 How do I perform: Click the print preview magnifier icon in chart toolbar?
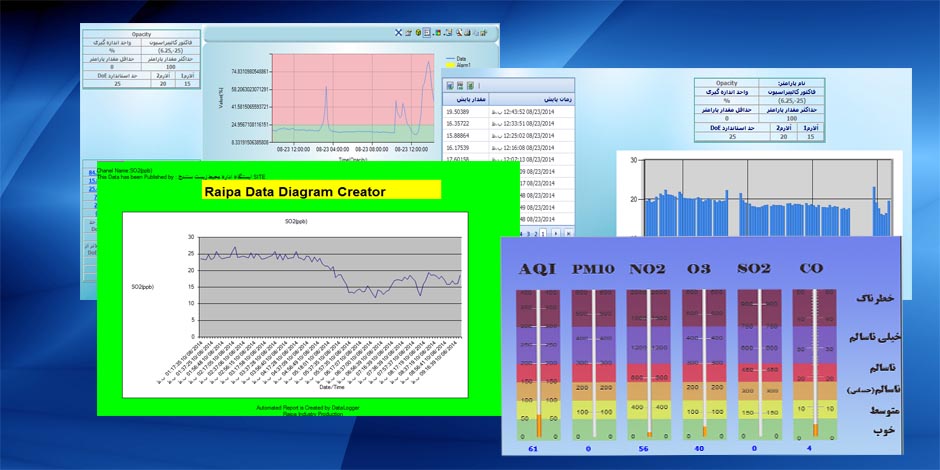click(459, 32)
